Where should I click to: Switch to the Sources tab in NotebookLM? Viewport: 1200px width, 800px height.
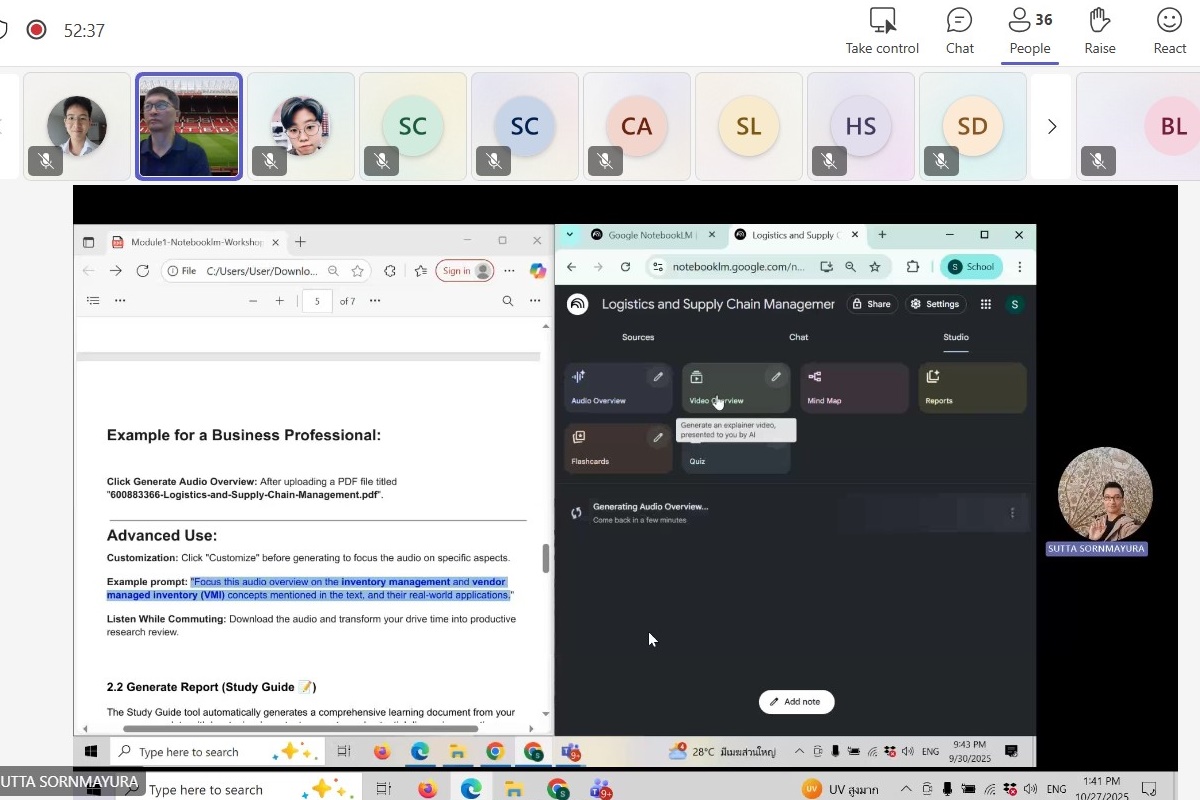click(x=638, y=337)
